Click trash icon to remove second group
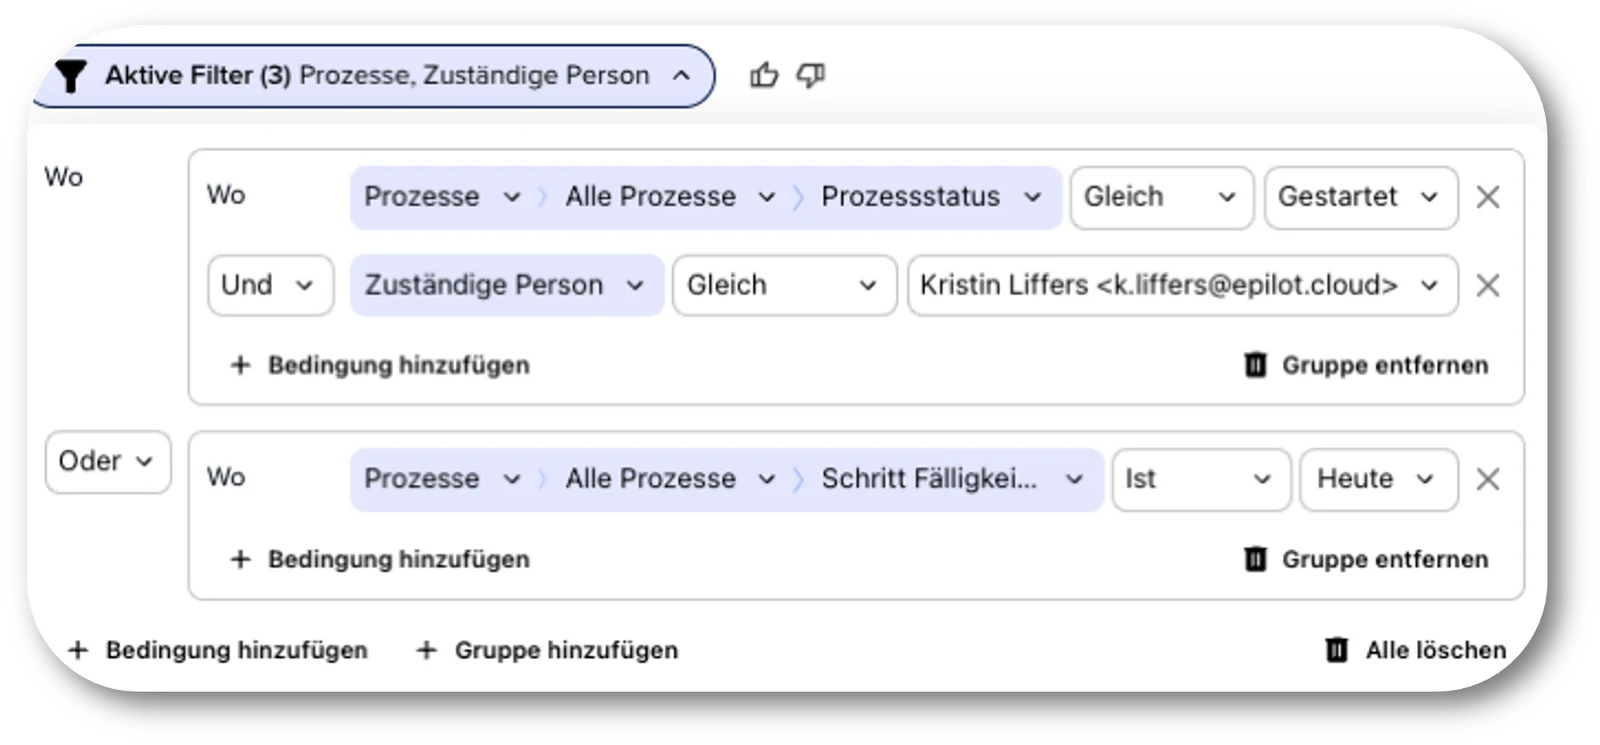The width and height of the screenshot is (1600, 745). click(x=1255, y=559)
